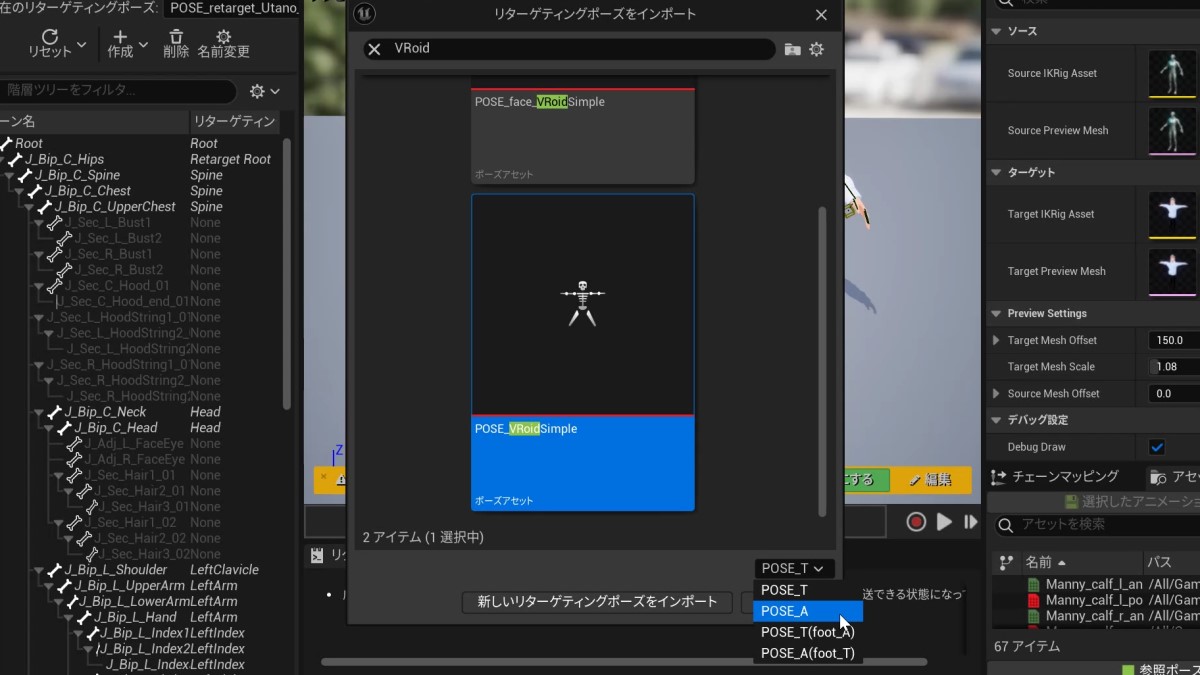Open hierarchy tree settings gear
The width and height of the screenshot is (1200, 675).
coord(258,91)
